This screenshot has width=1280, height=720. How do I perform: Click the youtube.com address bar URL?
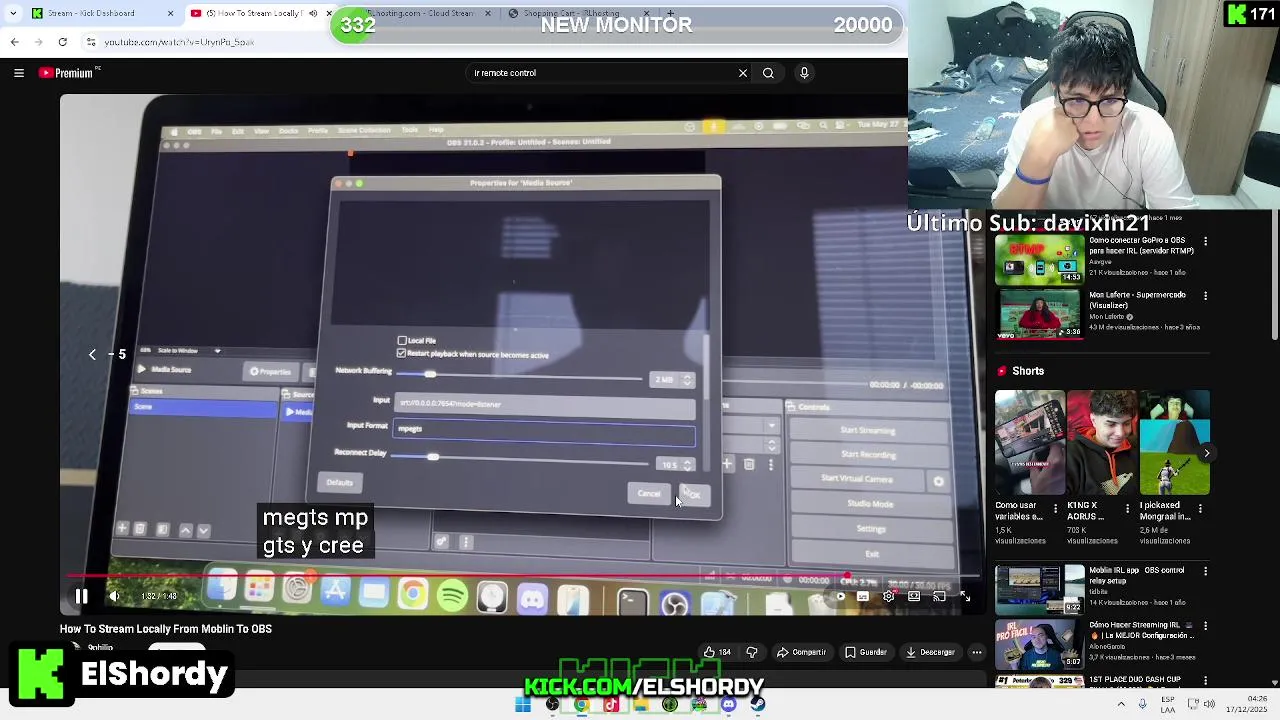tap(180, 42)
